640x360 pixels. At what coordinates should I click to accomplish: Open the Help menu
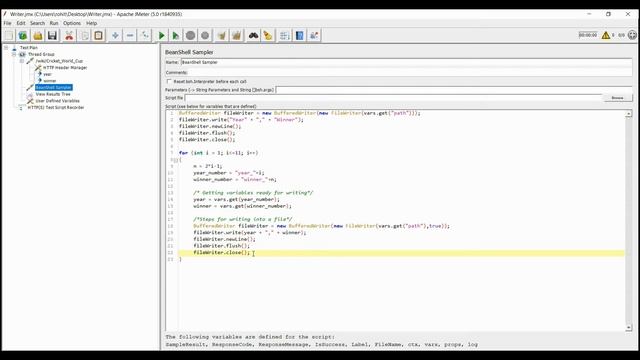(91, 23)
